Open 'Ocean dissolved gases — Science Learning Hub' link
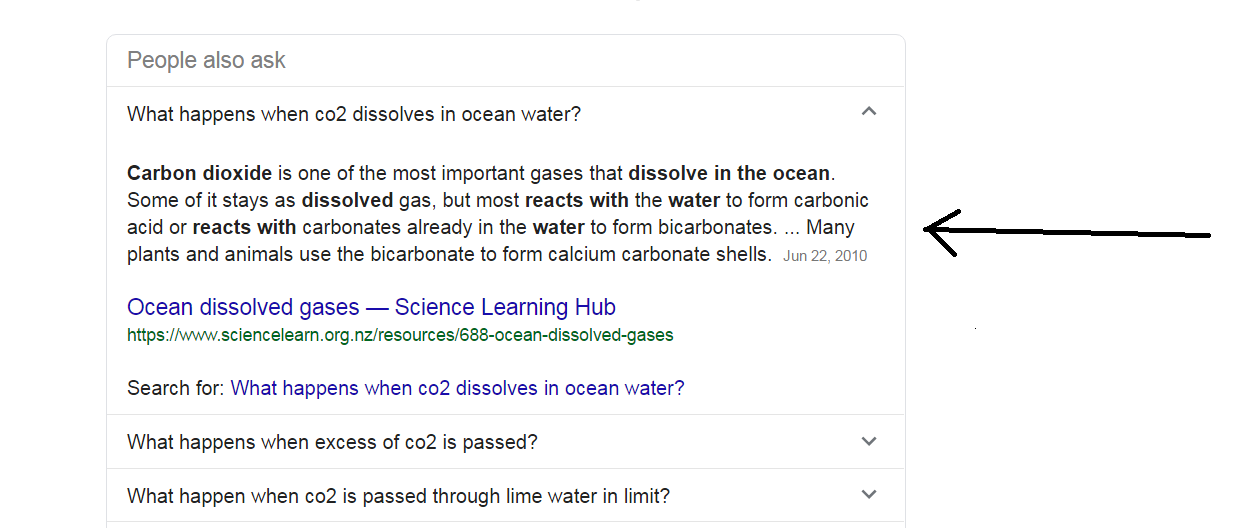Viewport: 1253px width, 528px height. [x=371, y=307]
